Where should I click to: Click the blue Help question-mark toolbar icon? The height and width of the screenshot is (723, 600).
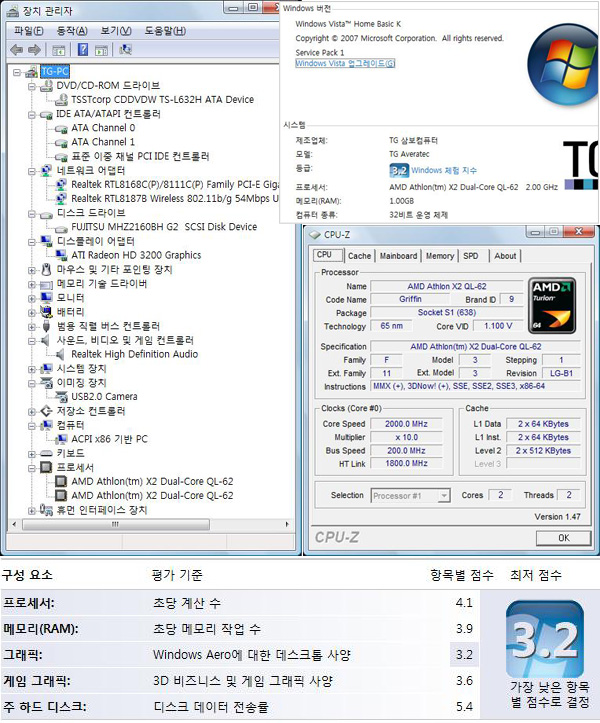tap(83, 49)
